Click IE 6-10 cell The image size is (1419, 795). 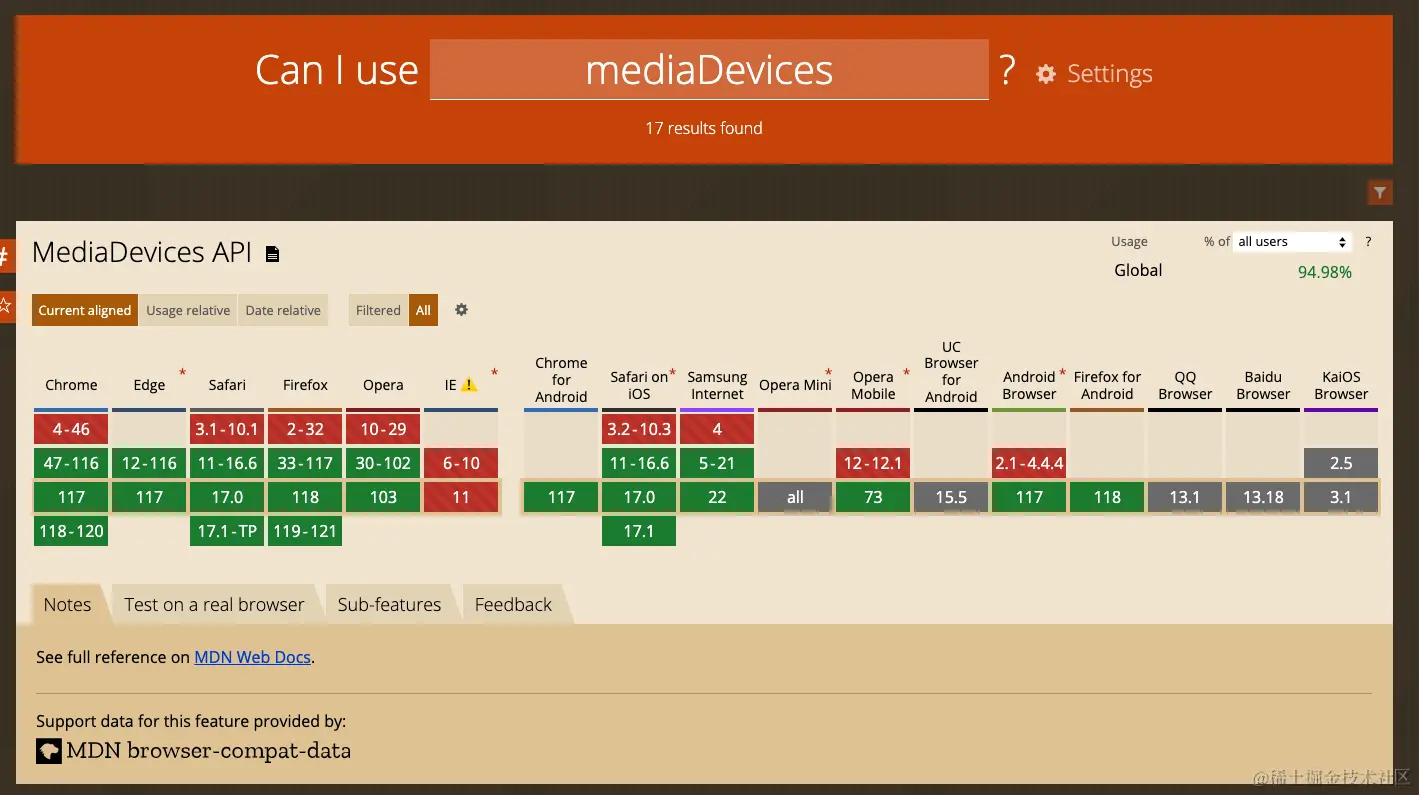(461, 463)
